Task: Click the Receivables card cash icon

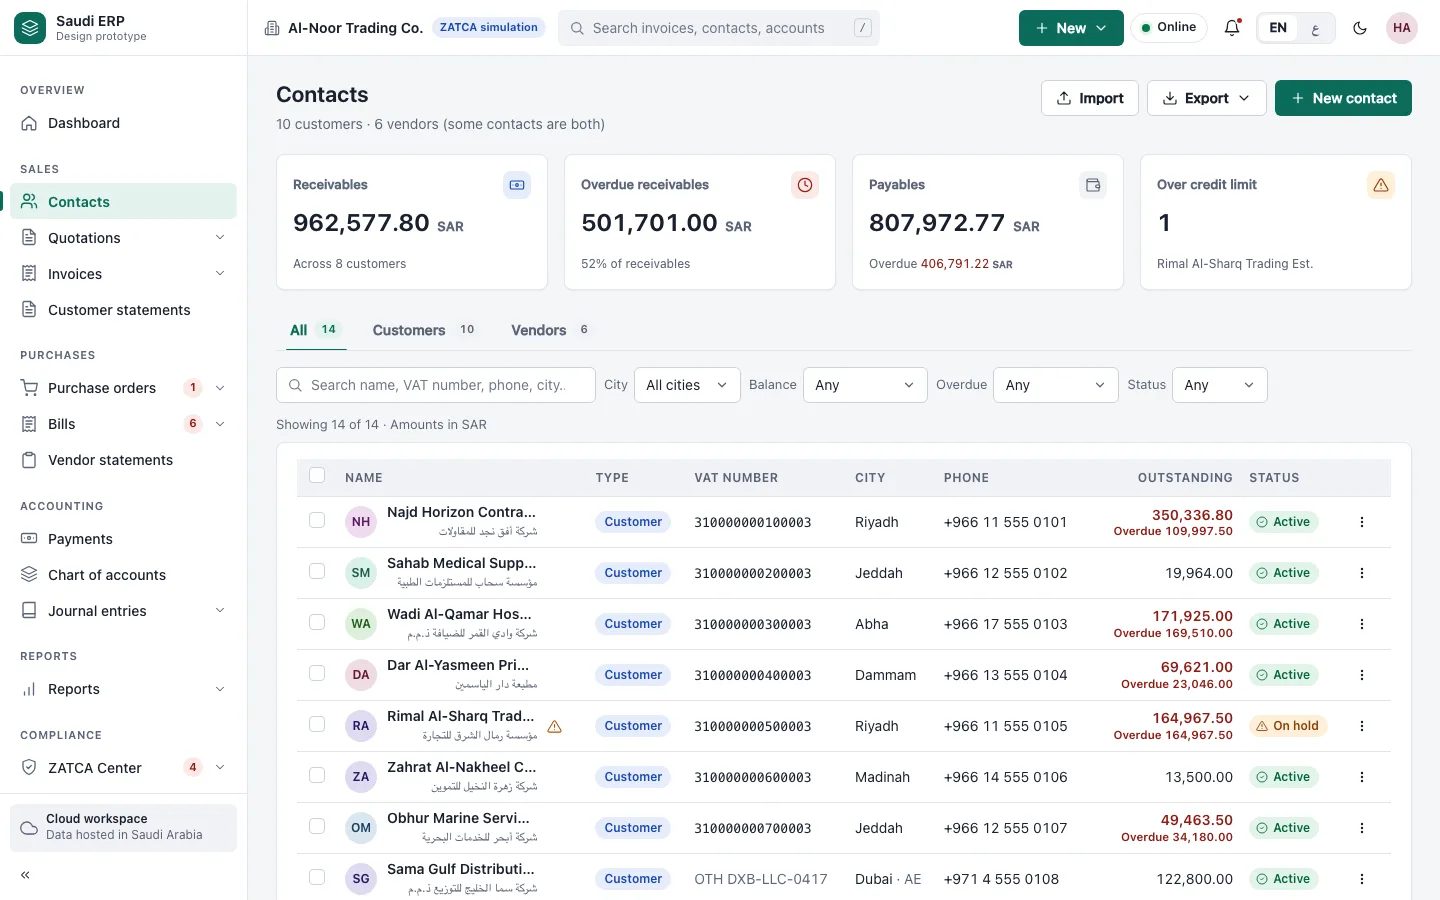Action: [517, 185]
